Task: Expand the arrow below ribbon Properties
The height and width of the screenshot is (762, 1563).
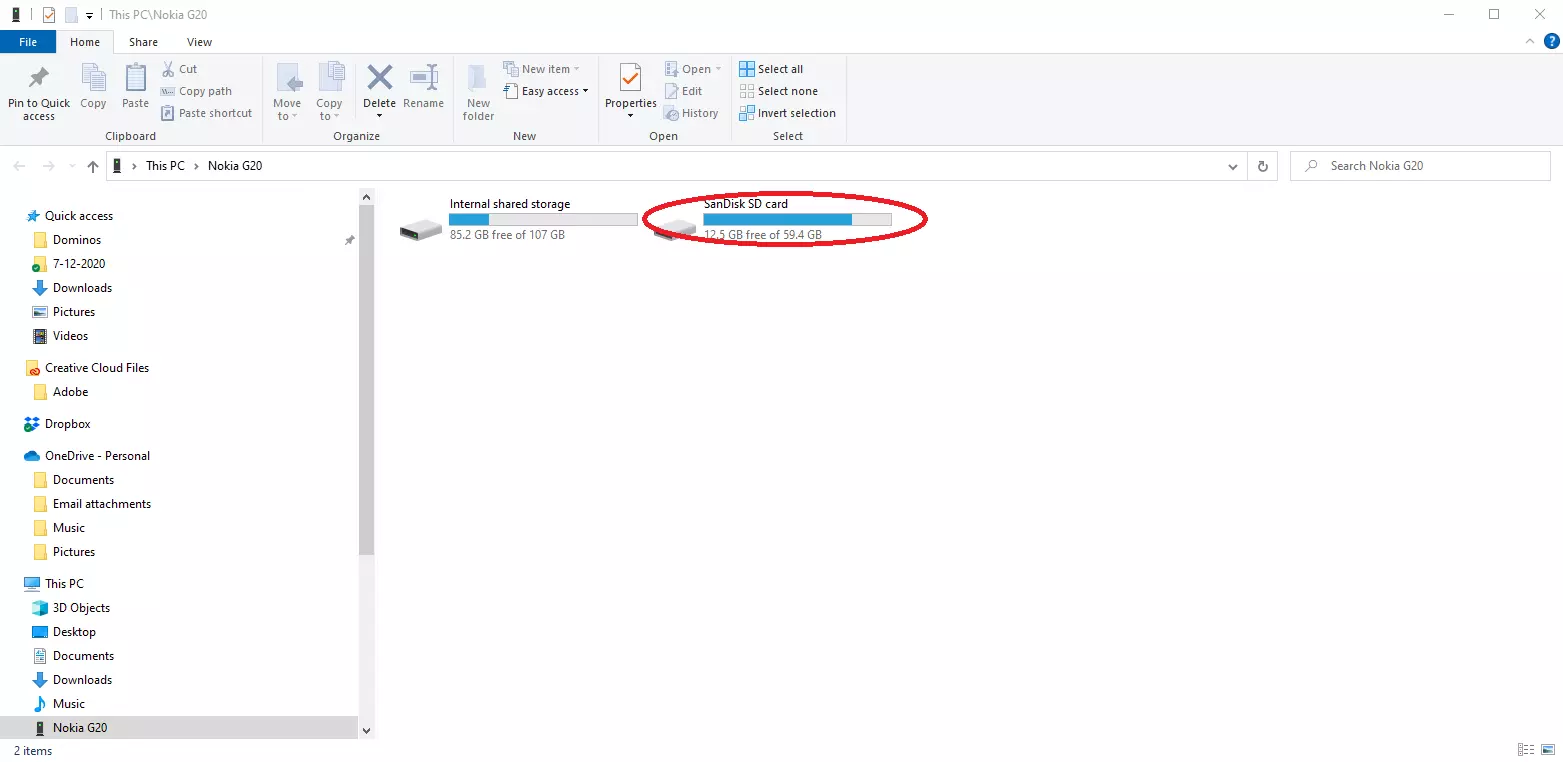Action: pyautogui.click(x=630, y=116)
